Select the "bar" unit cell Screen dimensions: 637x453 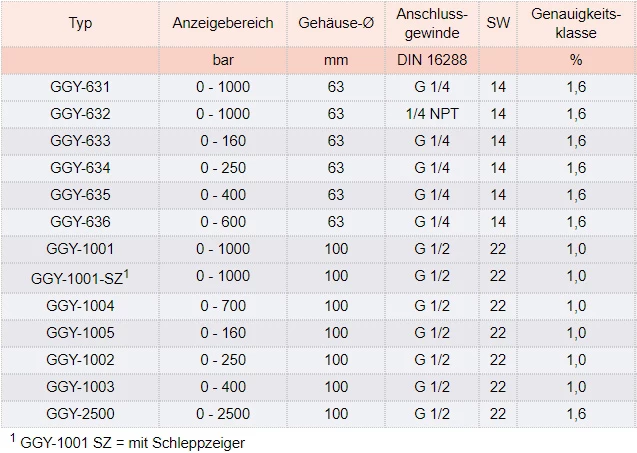[223, 60]
